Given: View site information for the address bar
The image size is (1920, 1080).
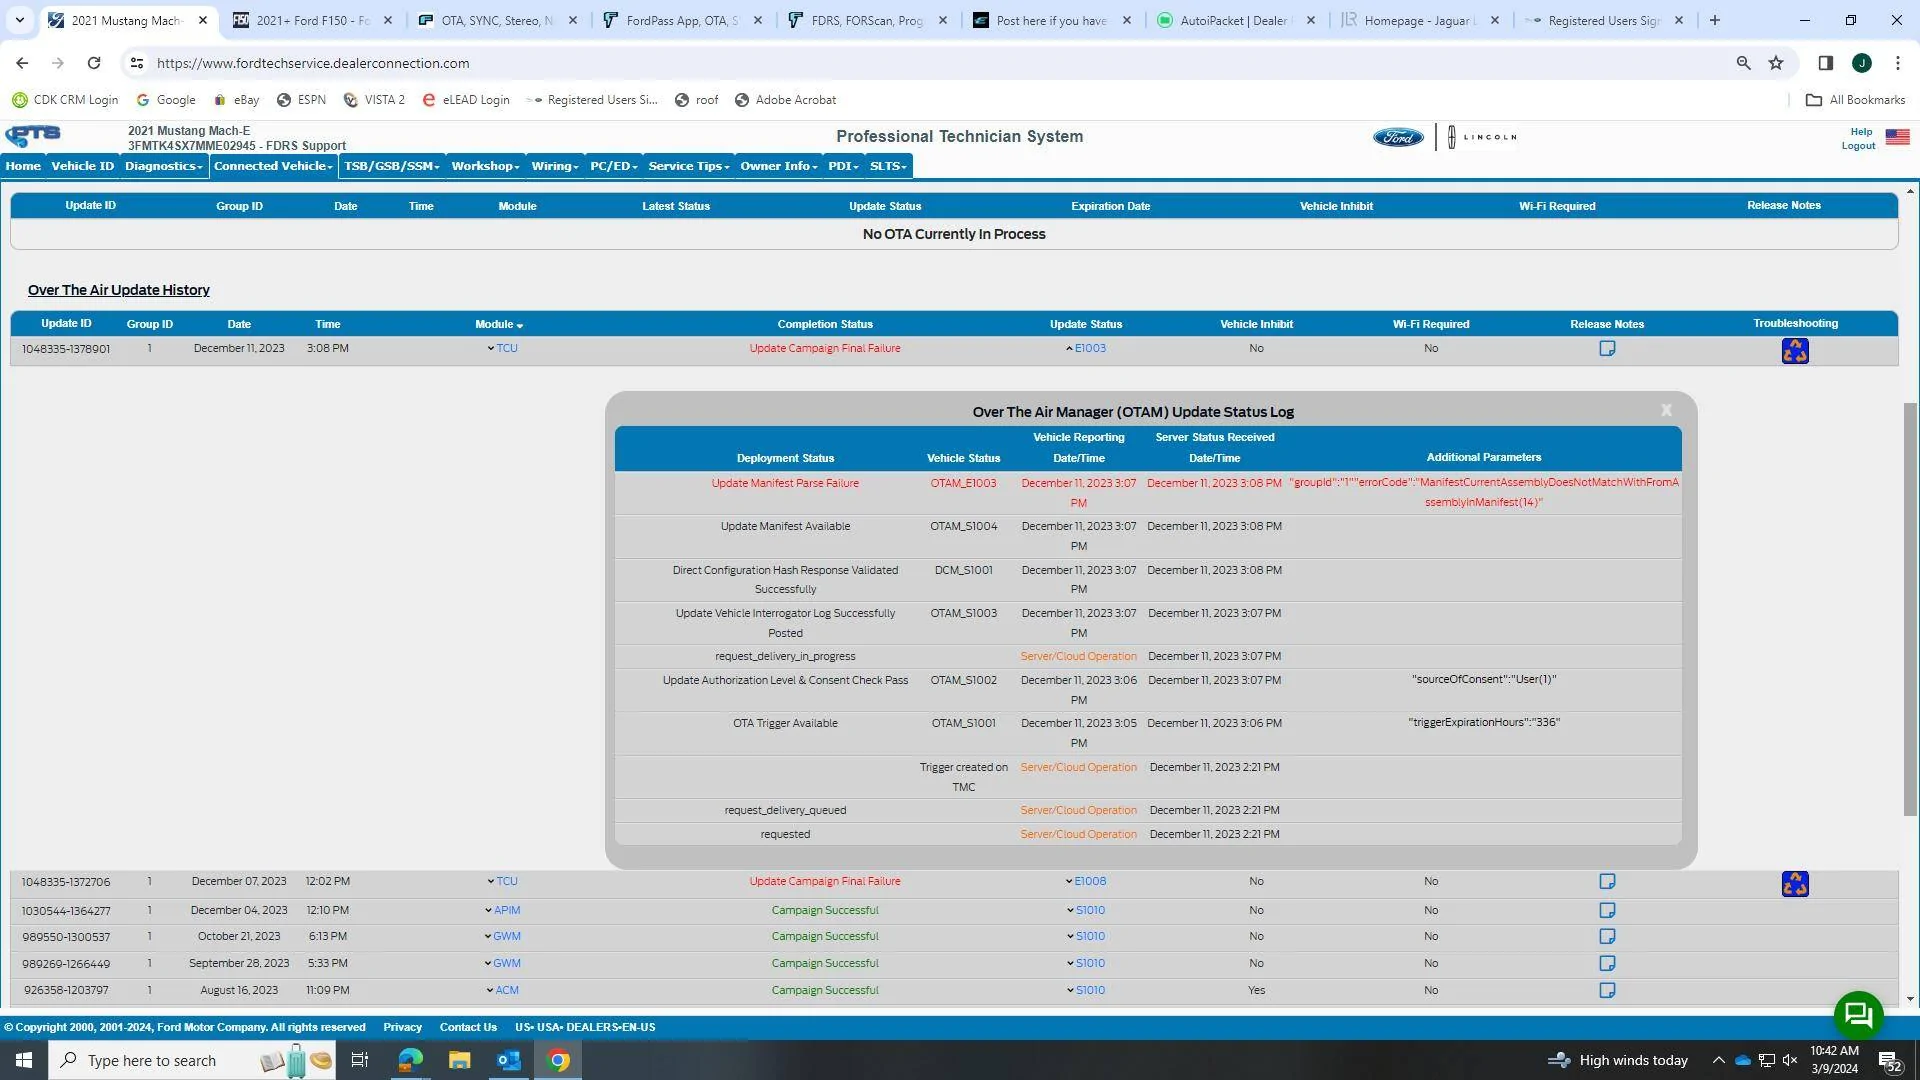Looking at the screenshot, I should (137, 63).
